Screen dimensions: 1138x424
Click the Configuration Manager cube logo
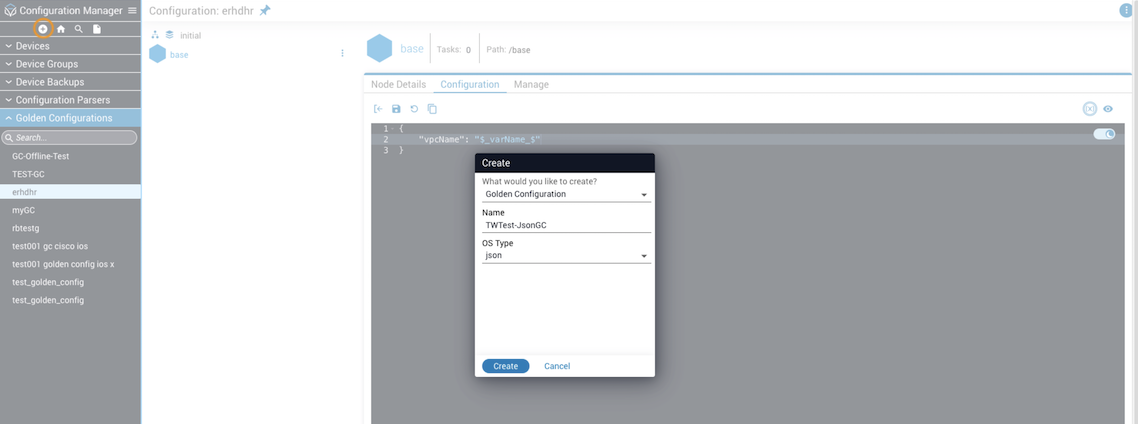pyautogui.click(x=10, y=10)
